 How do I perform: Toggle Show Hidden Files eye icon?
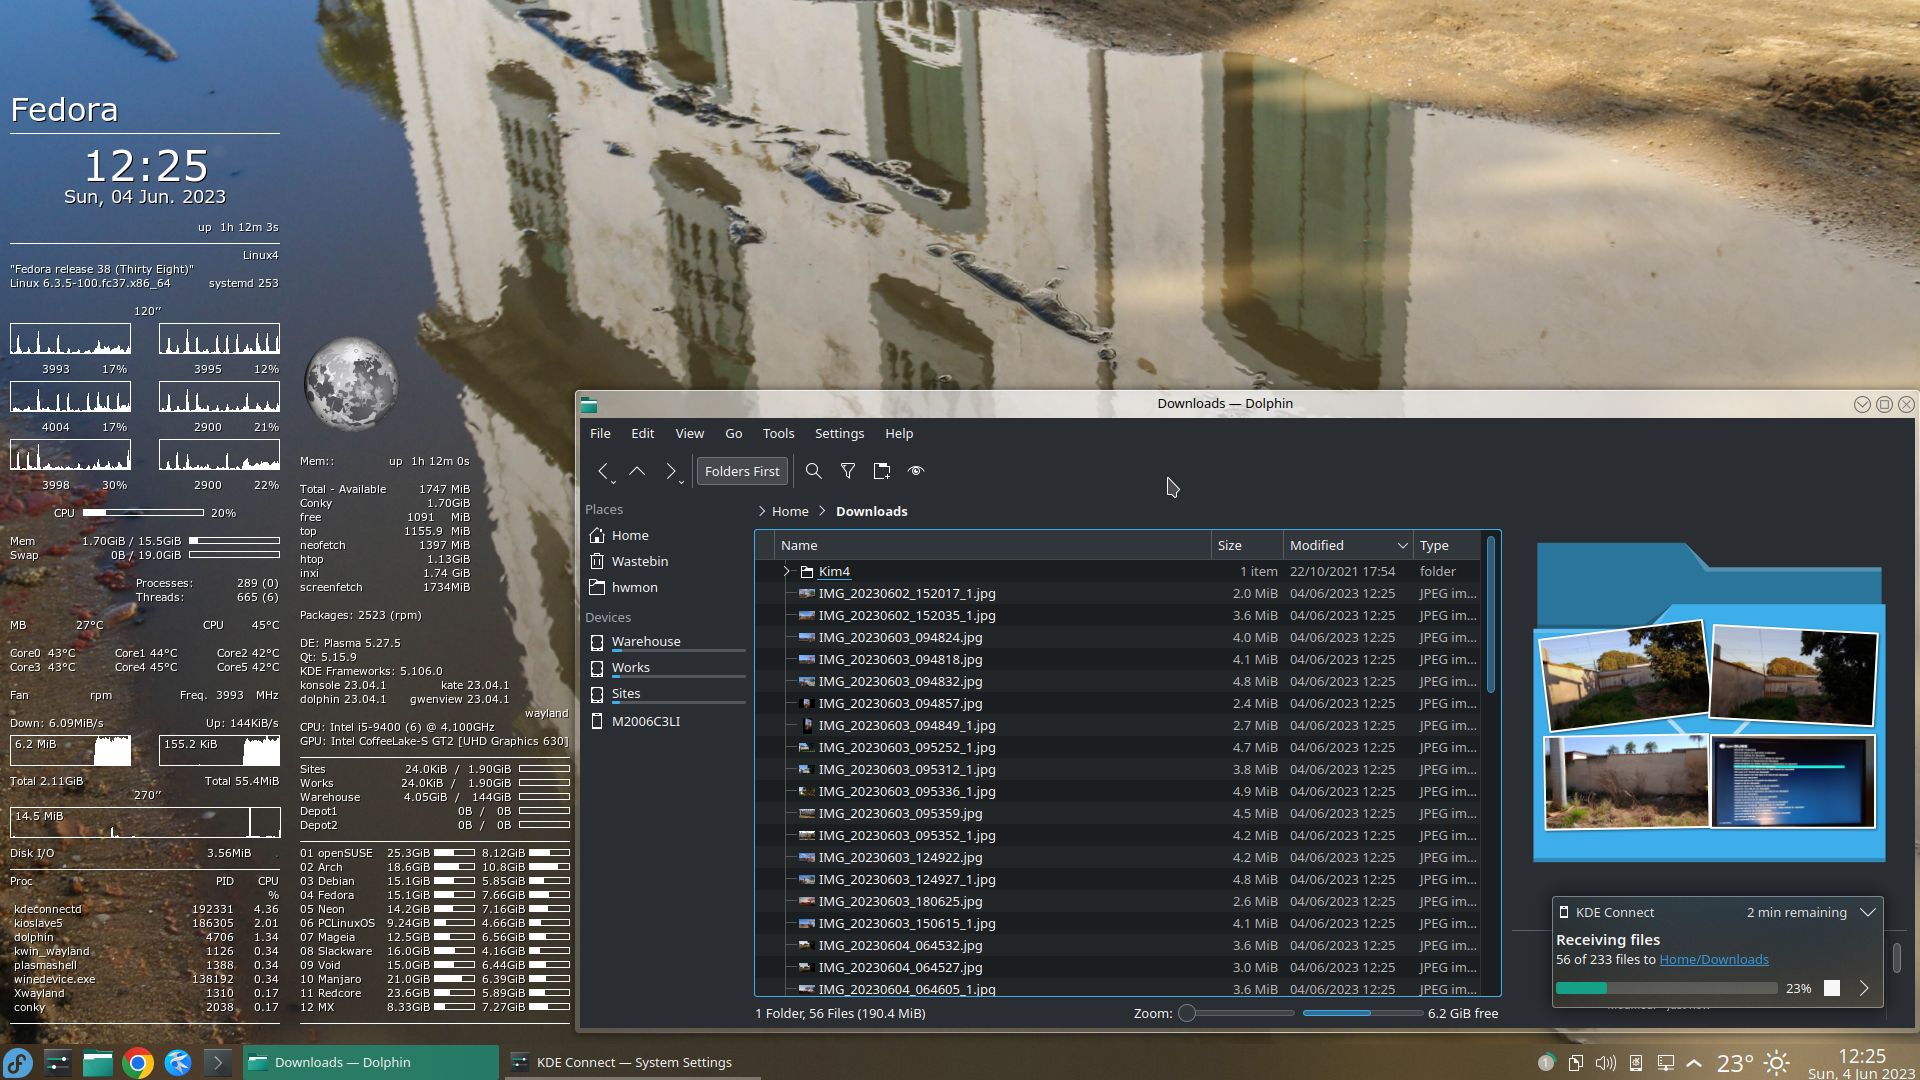[915, 471]
